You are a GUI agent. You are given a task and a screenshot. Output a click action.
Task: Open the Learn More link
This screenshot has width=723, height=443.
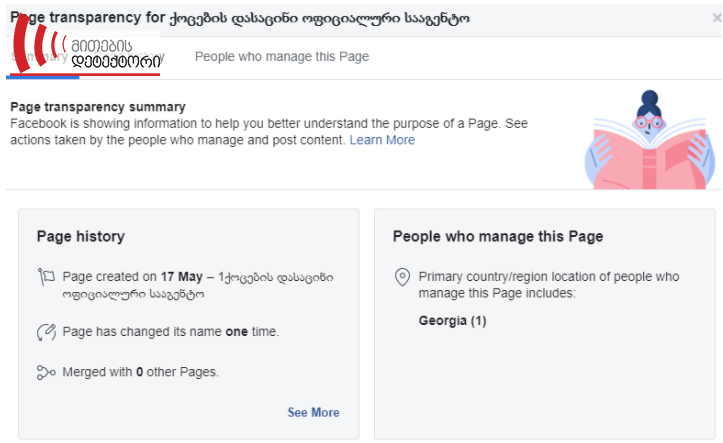tap(382, 140)
